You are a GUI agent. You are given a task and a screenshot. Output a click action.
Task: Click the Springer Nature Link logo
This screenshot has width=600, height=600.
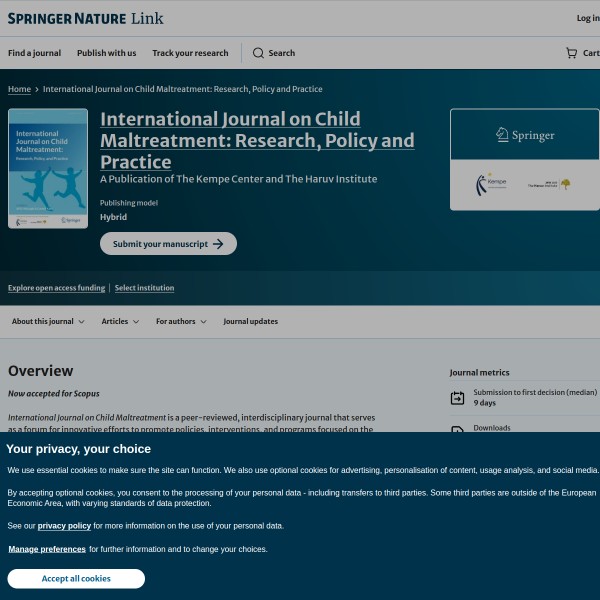point(85,18)
